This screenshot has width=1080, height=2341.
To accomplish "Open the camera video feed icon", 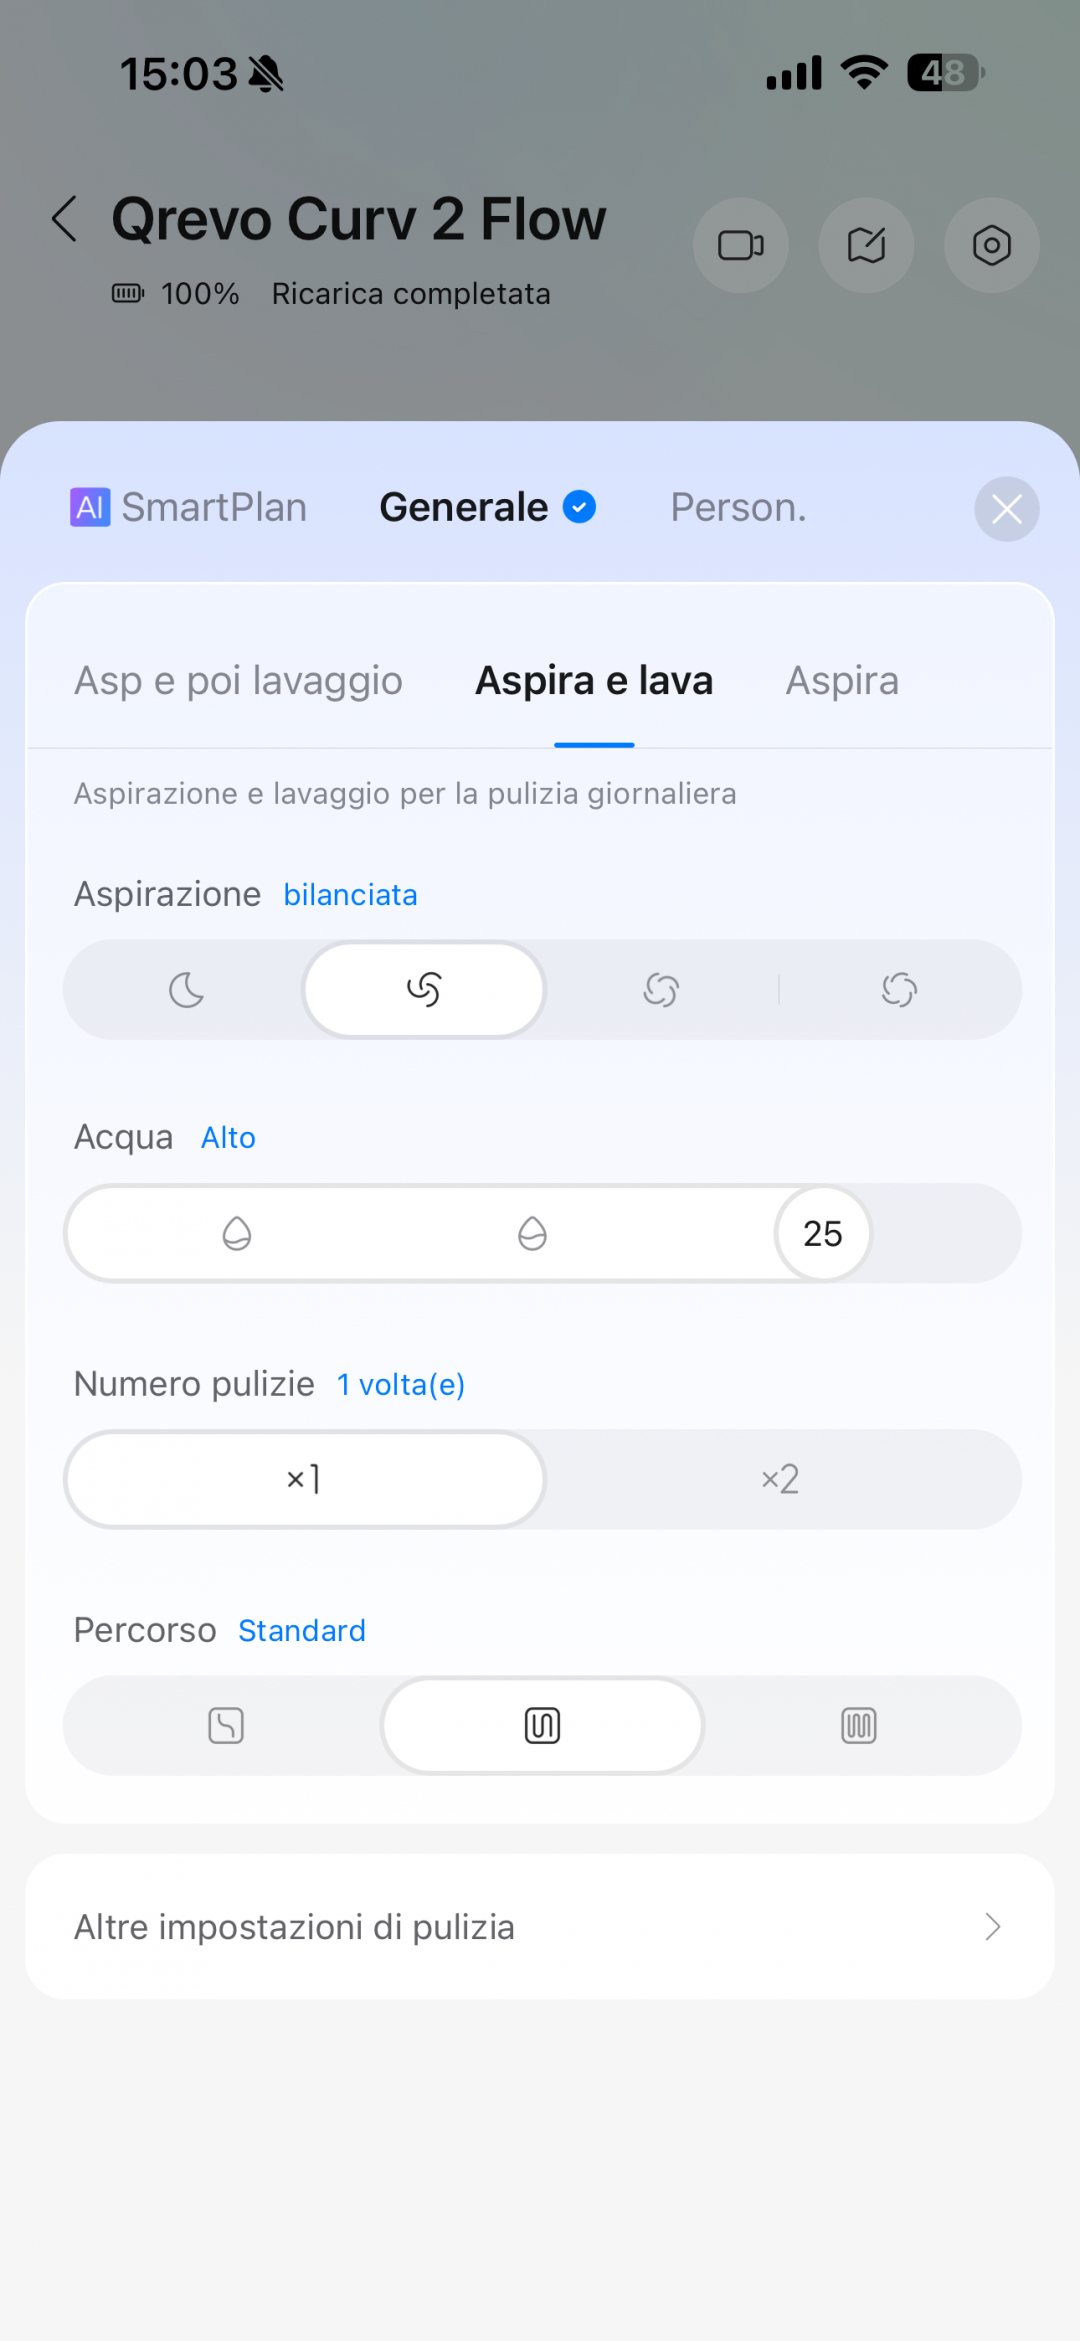I will click(740, 245).
